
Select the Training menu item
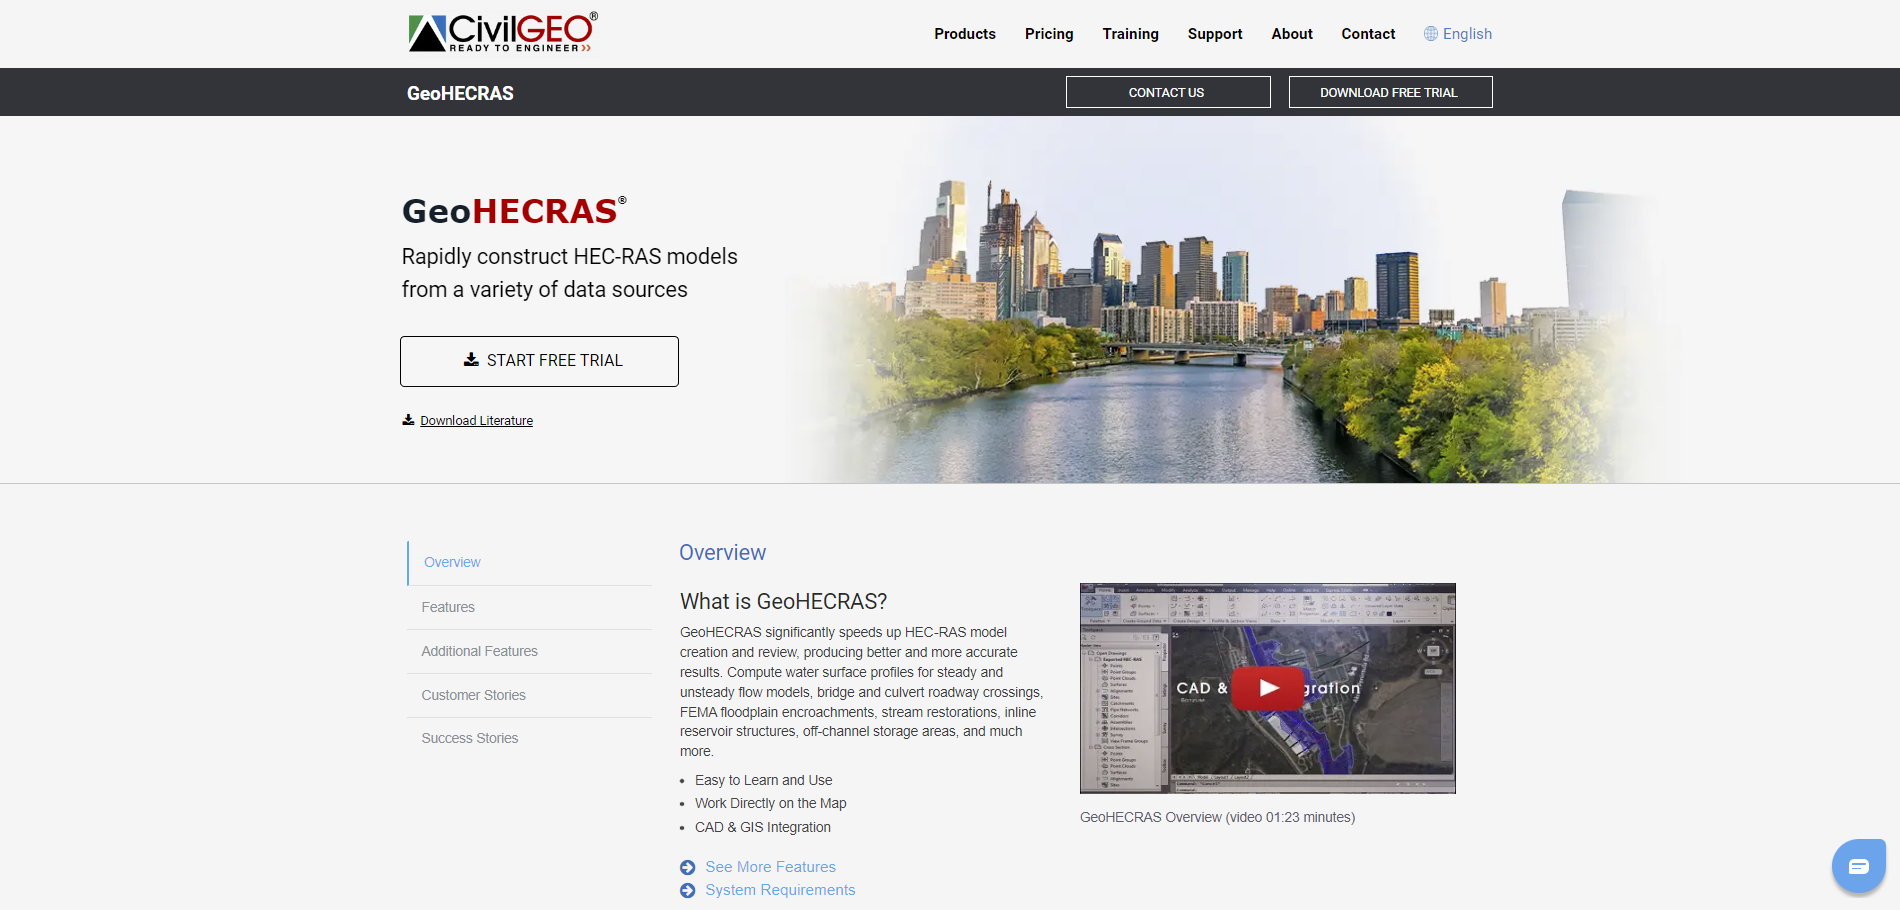coord(1130,33)
